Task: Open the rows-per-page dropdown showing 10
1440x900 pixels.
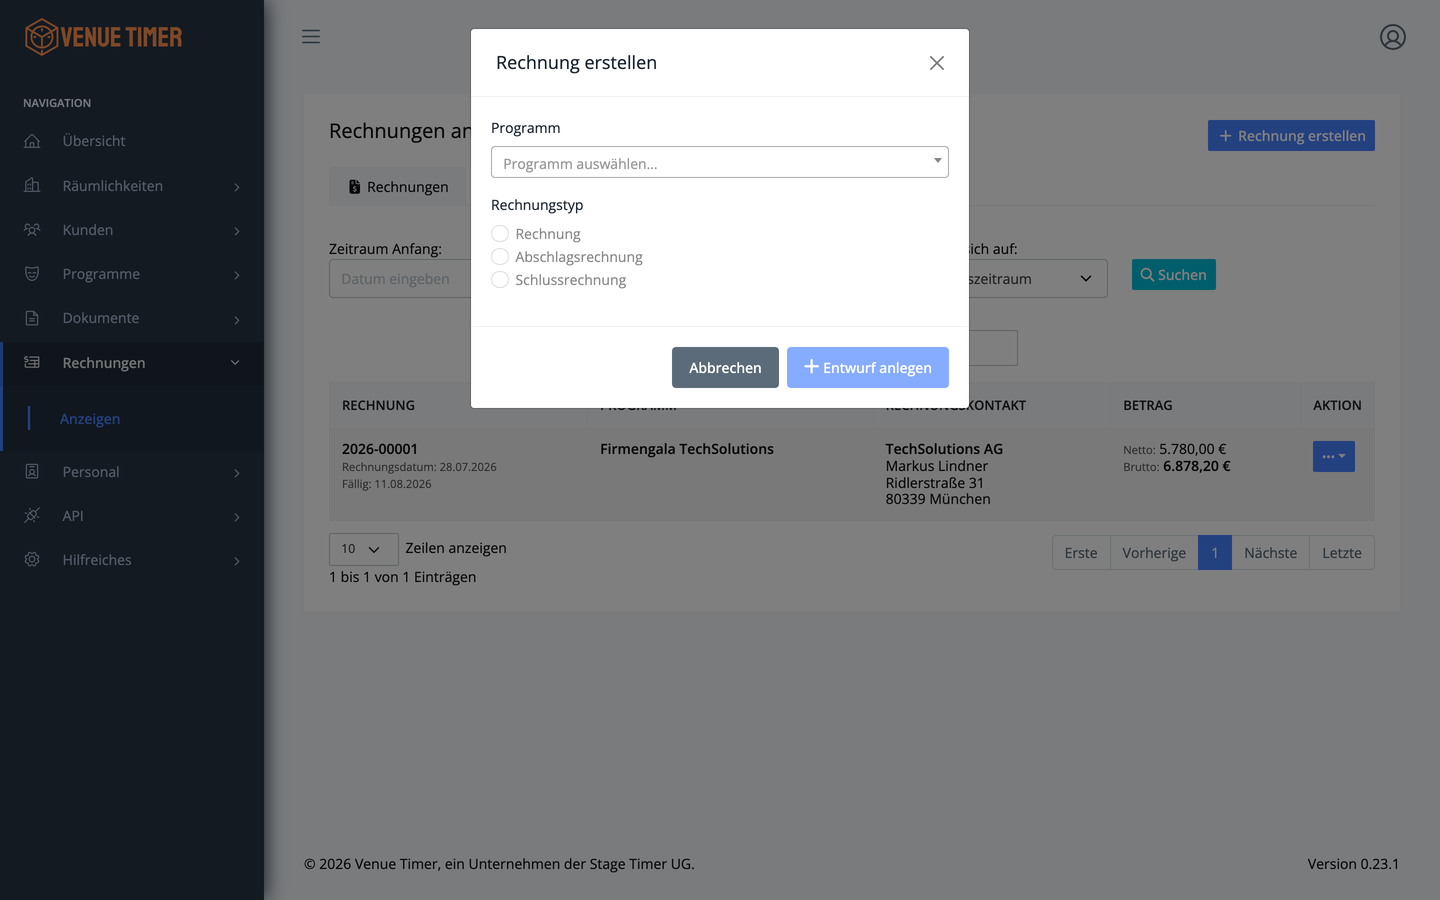Action: coord(364,549)
